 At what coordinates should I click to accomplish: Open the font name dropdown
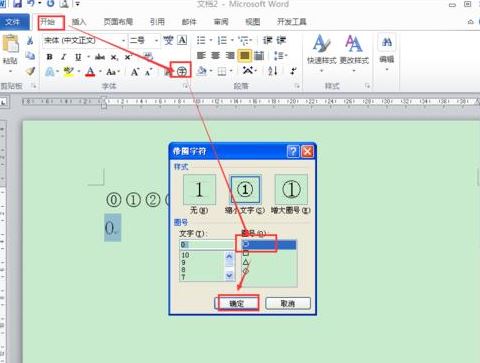[x=123, y=41]
